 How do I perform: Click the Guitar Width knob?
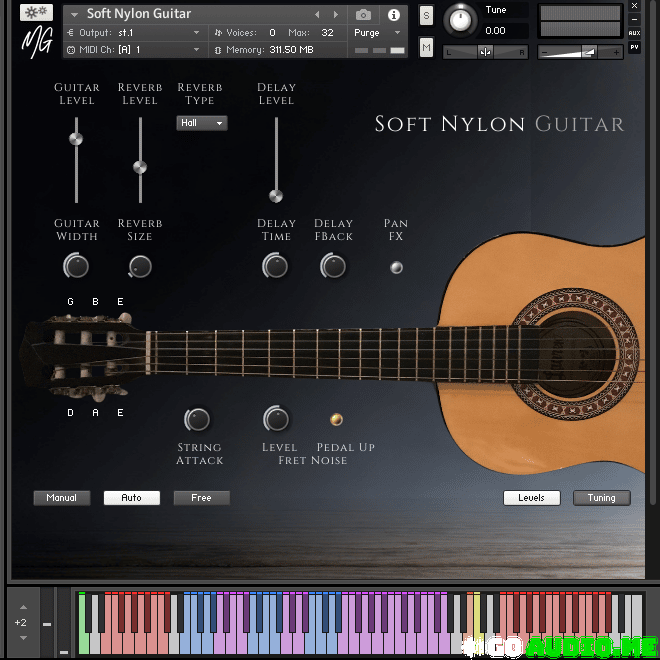click(76, 266)
